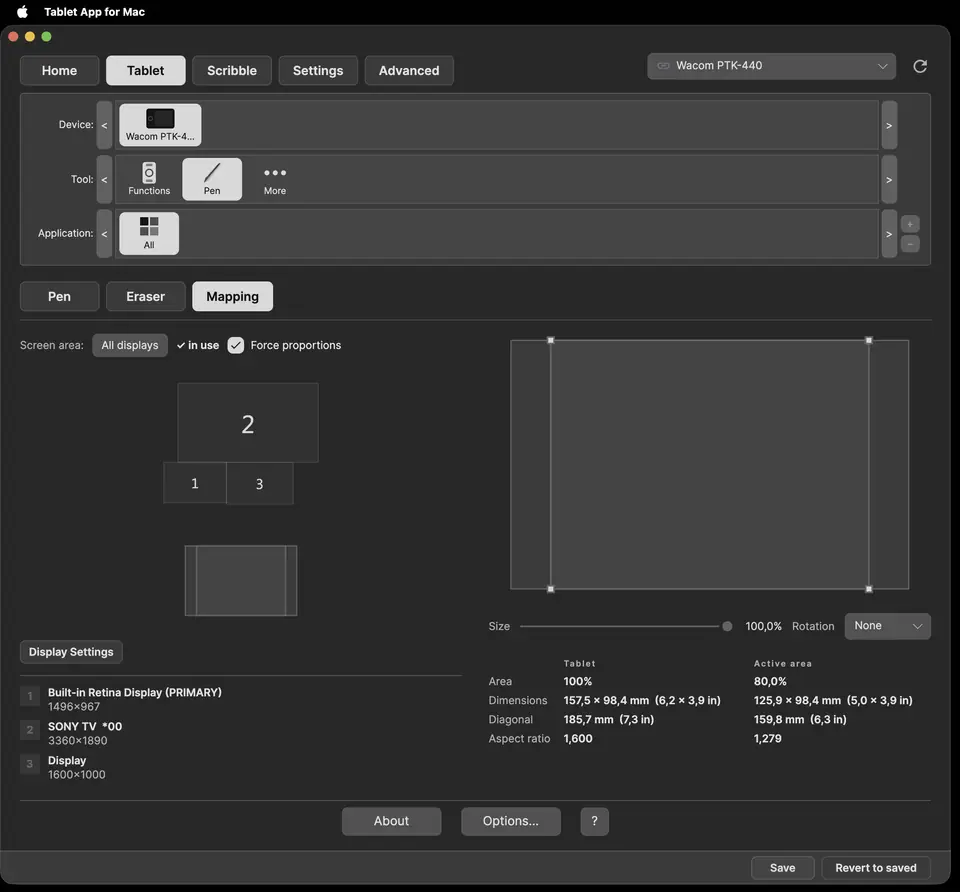The height and width of the screenshot is (892, 960).
Task: Choose the Functions tool
Action: pyautogui.click(x=149, y=179)
